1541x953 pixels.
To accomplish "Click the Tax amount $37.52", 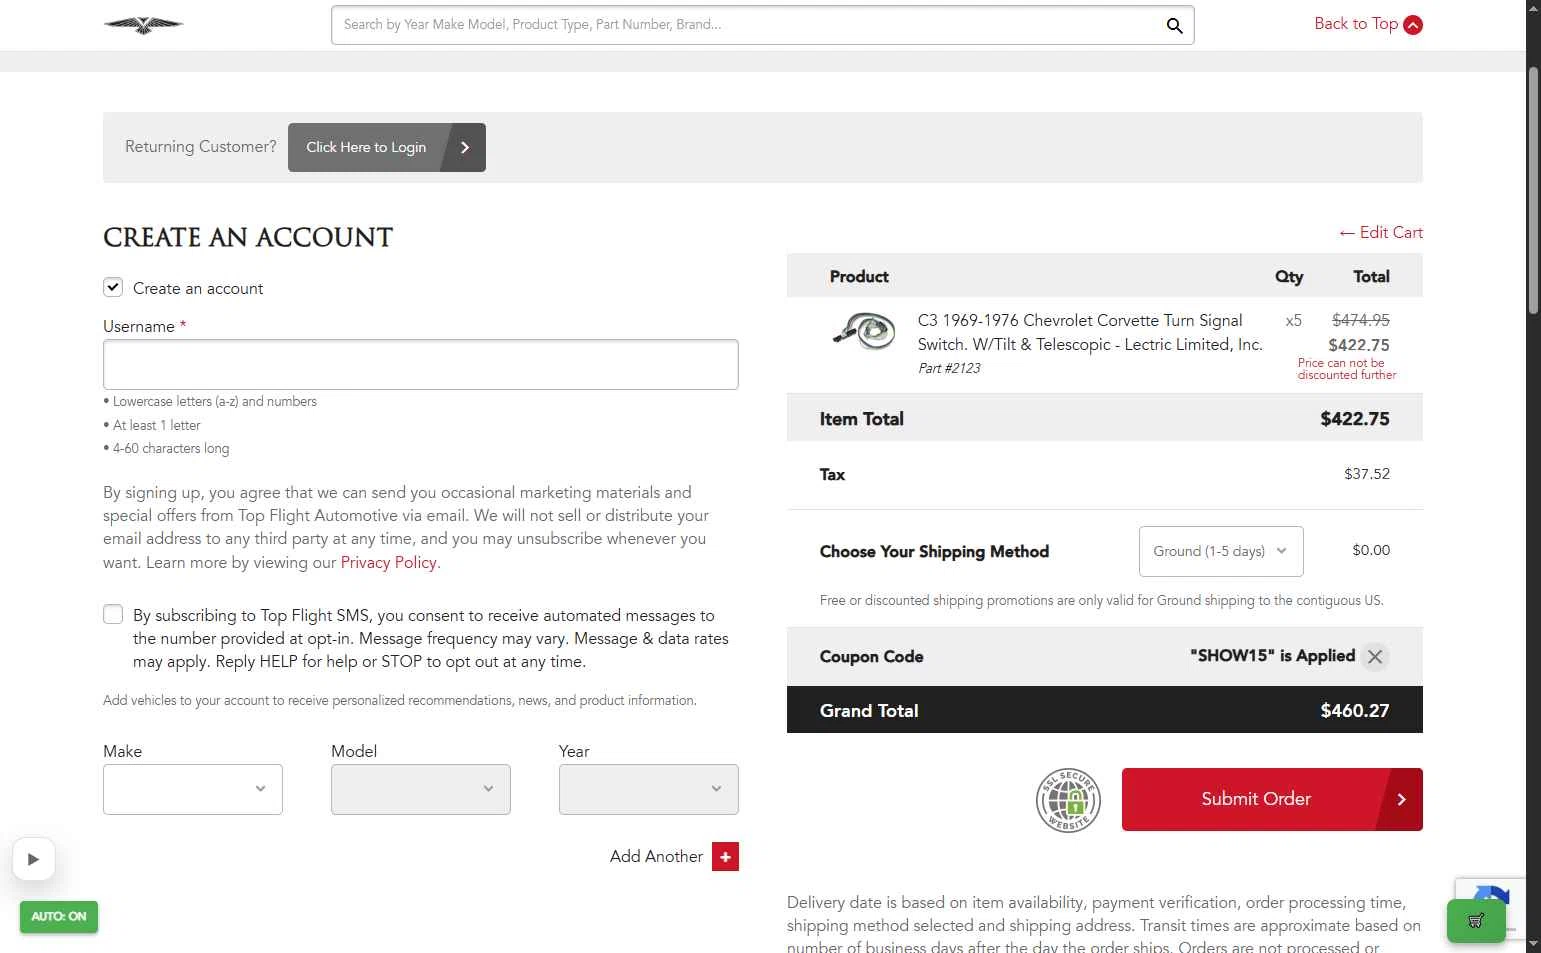I will (1367, 474).
